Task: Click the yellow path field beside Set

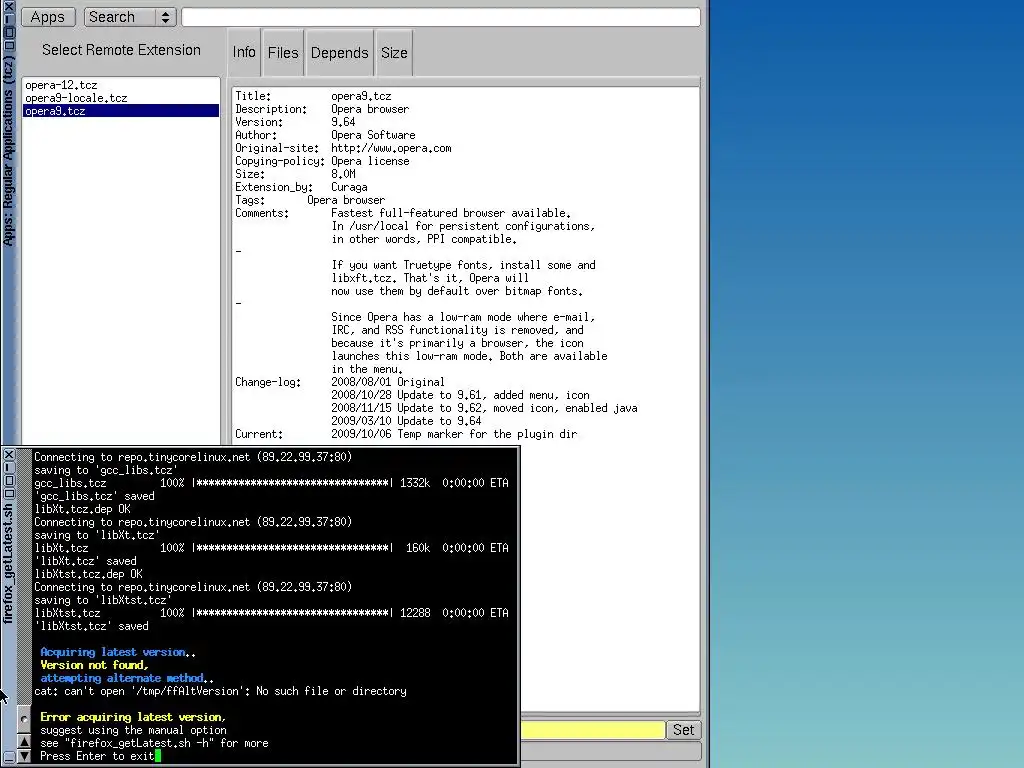Action: tap(592, 729)
